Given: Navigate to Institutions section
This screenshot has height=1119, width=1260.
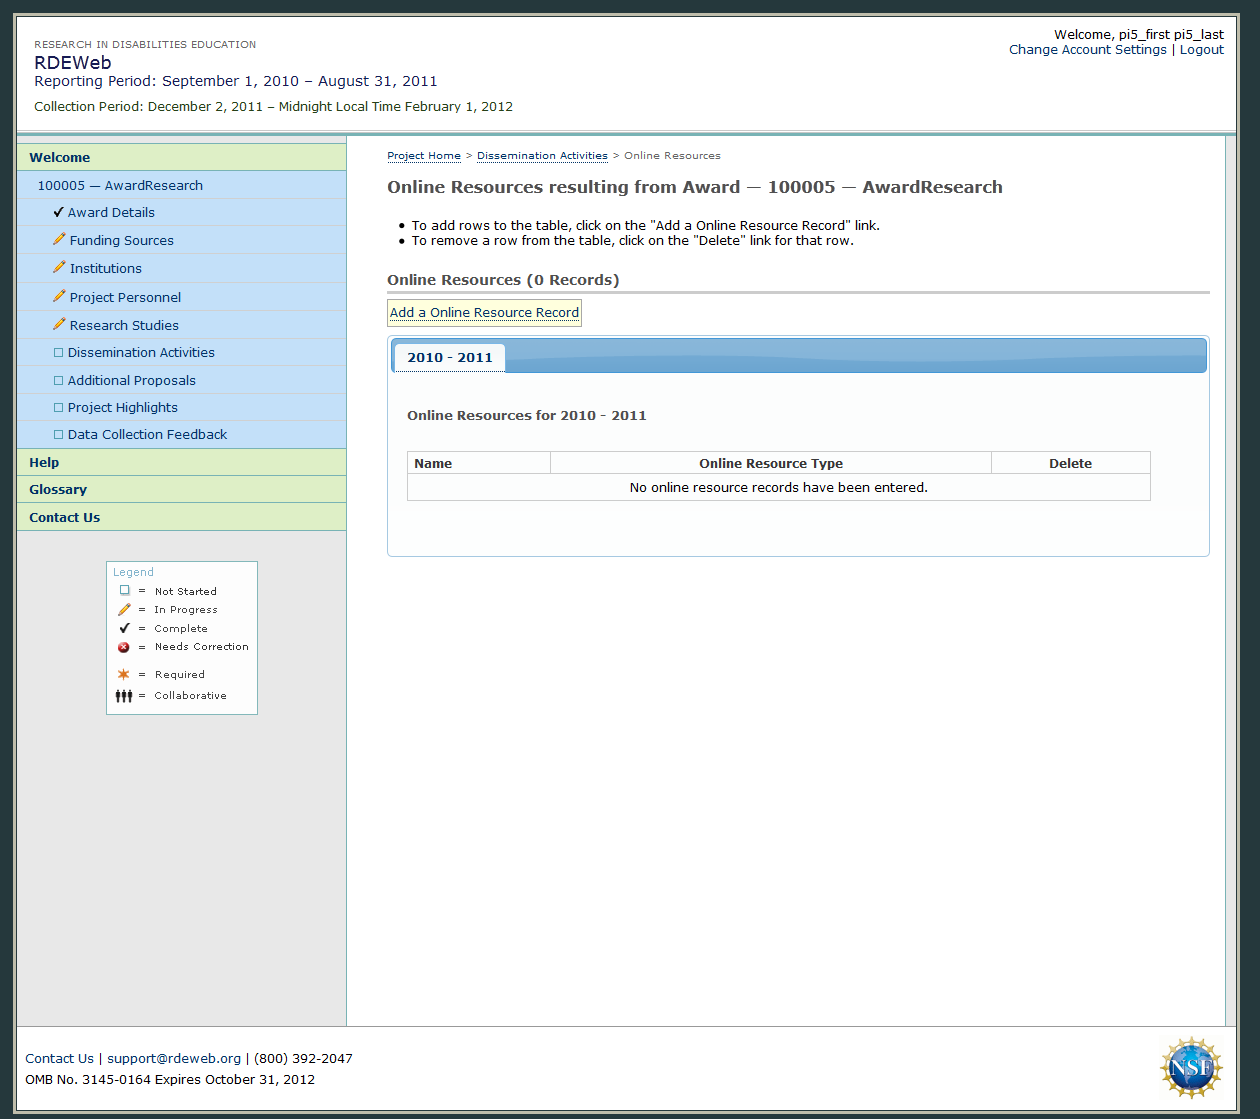Looking at the screenshot, I should 106,268.
